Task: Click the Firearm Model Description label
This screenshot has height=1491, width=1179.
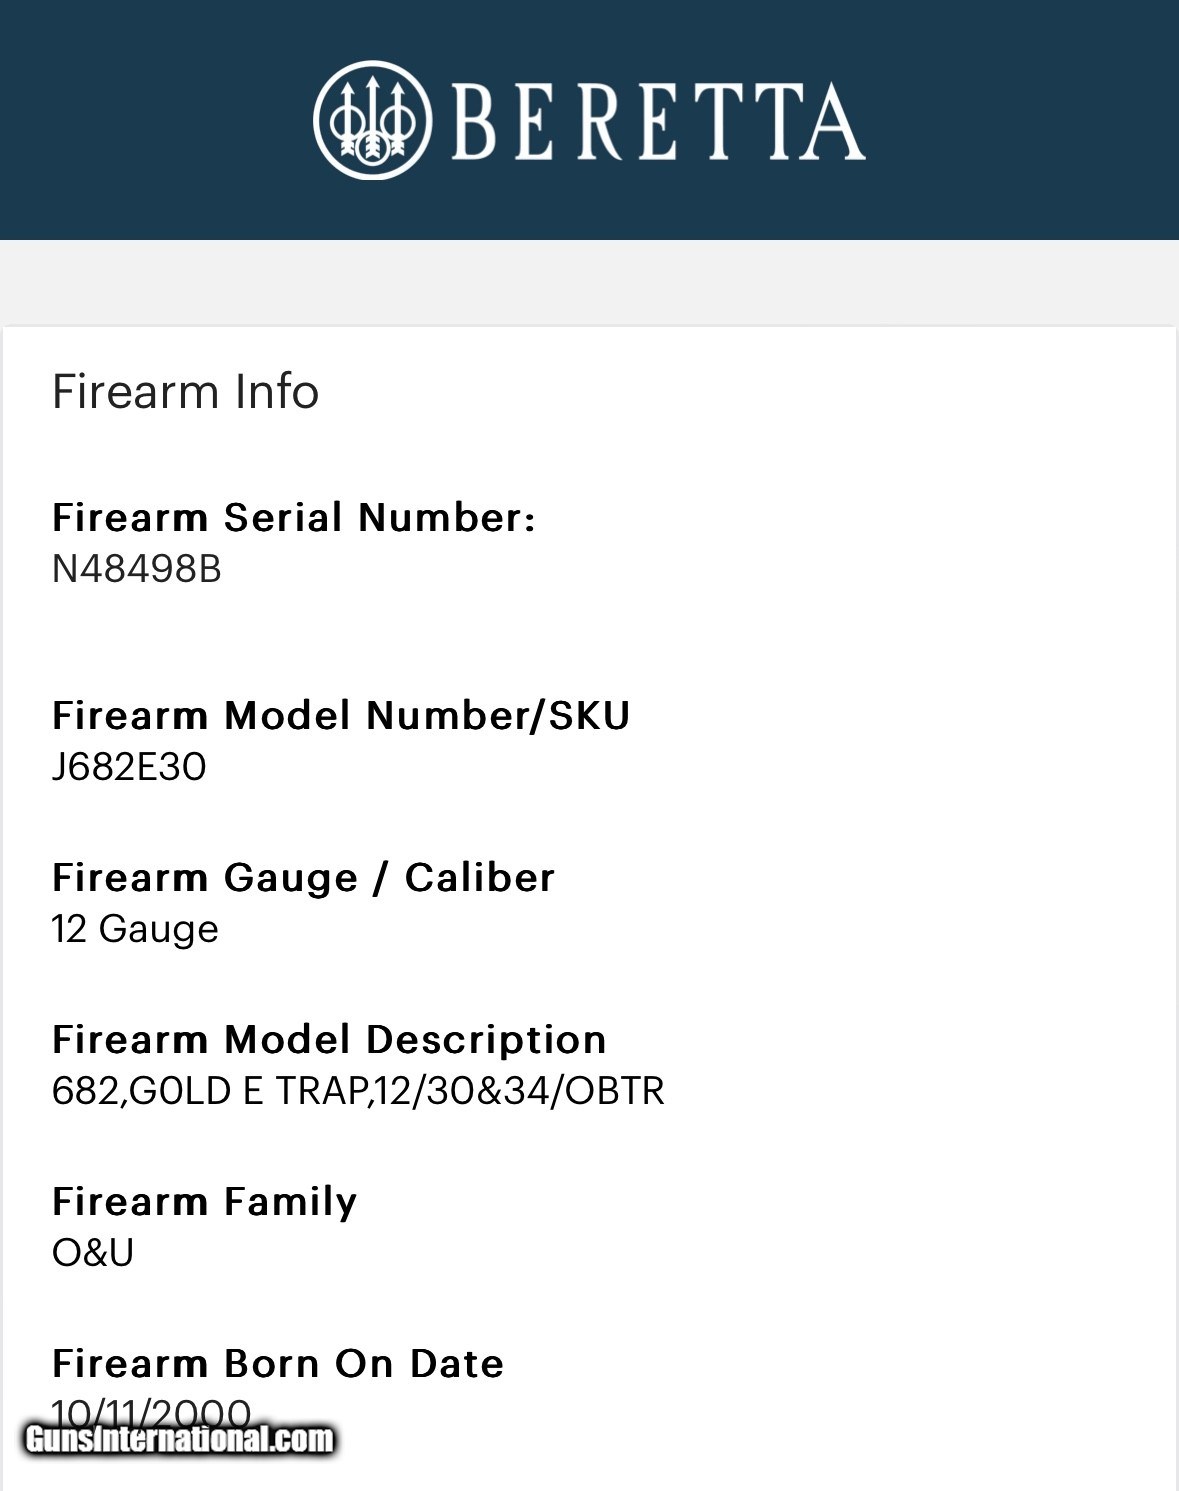Action: click(x=329, y=1040)
